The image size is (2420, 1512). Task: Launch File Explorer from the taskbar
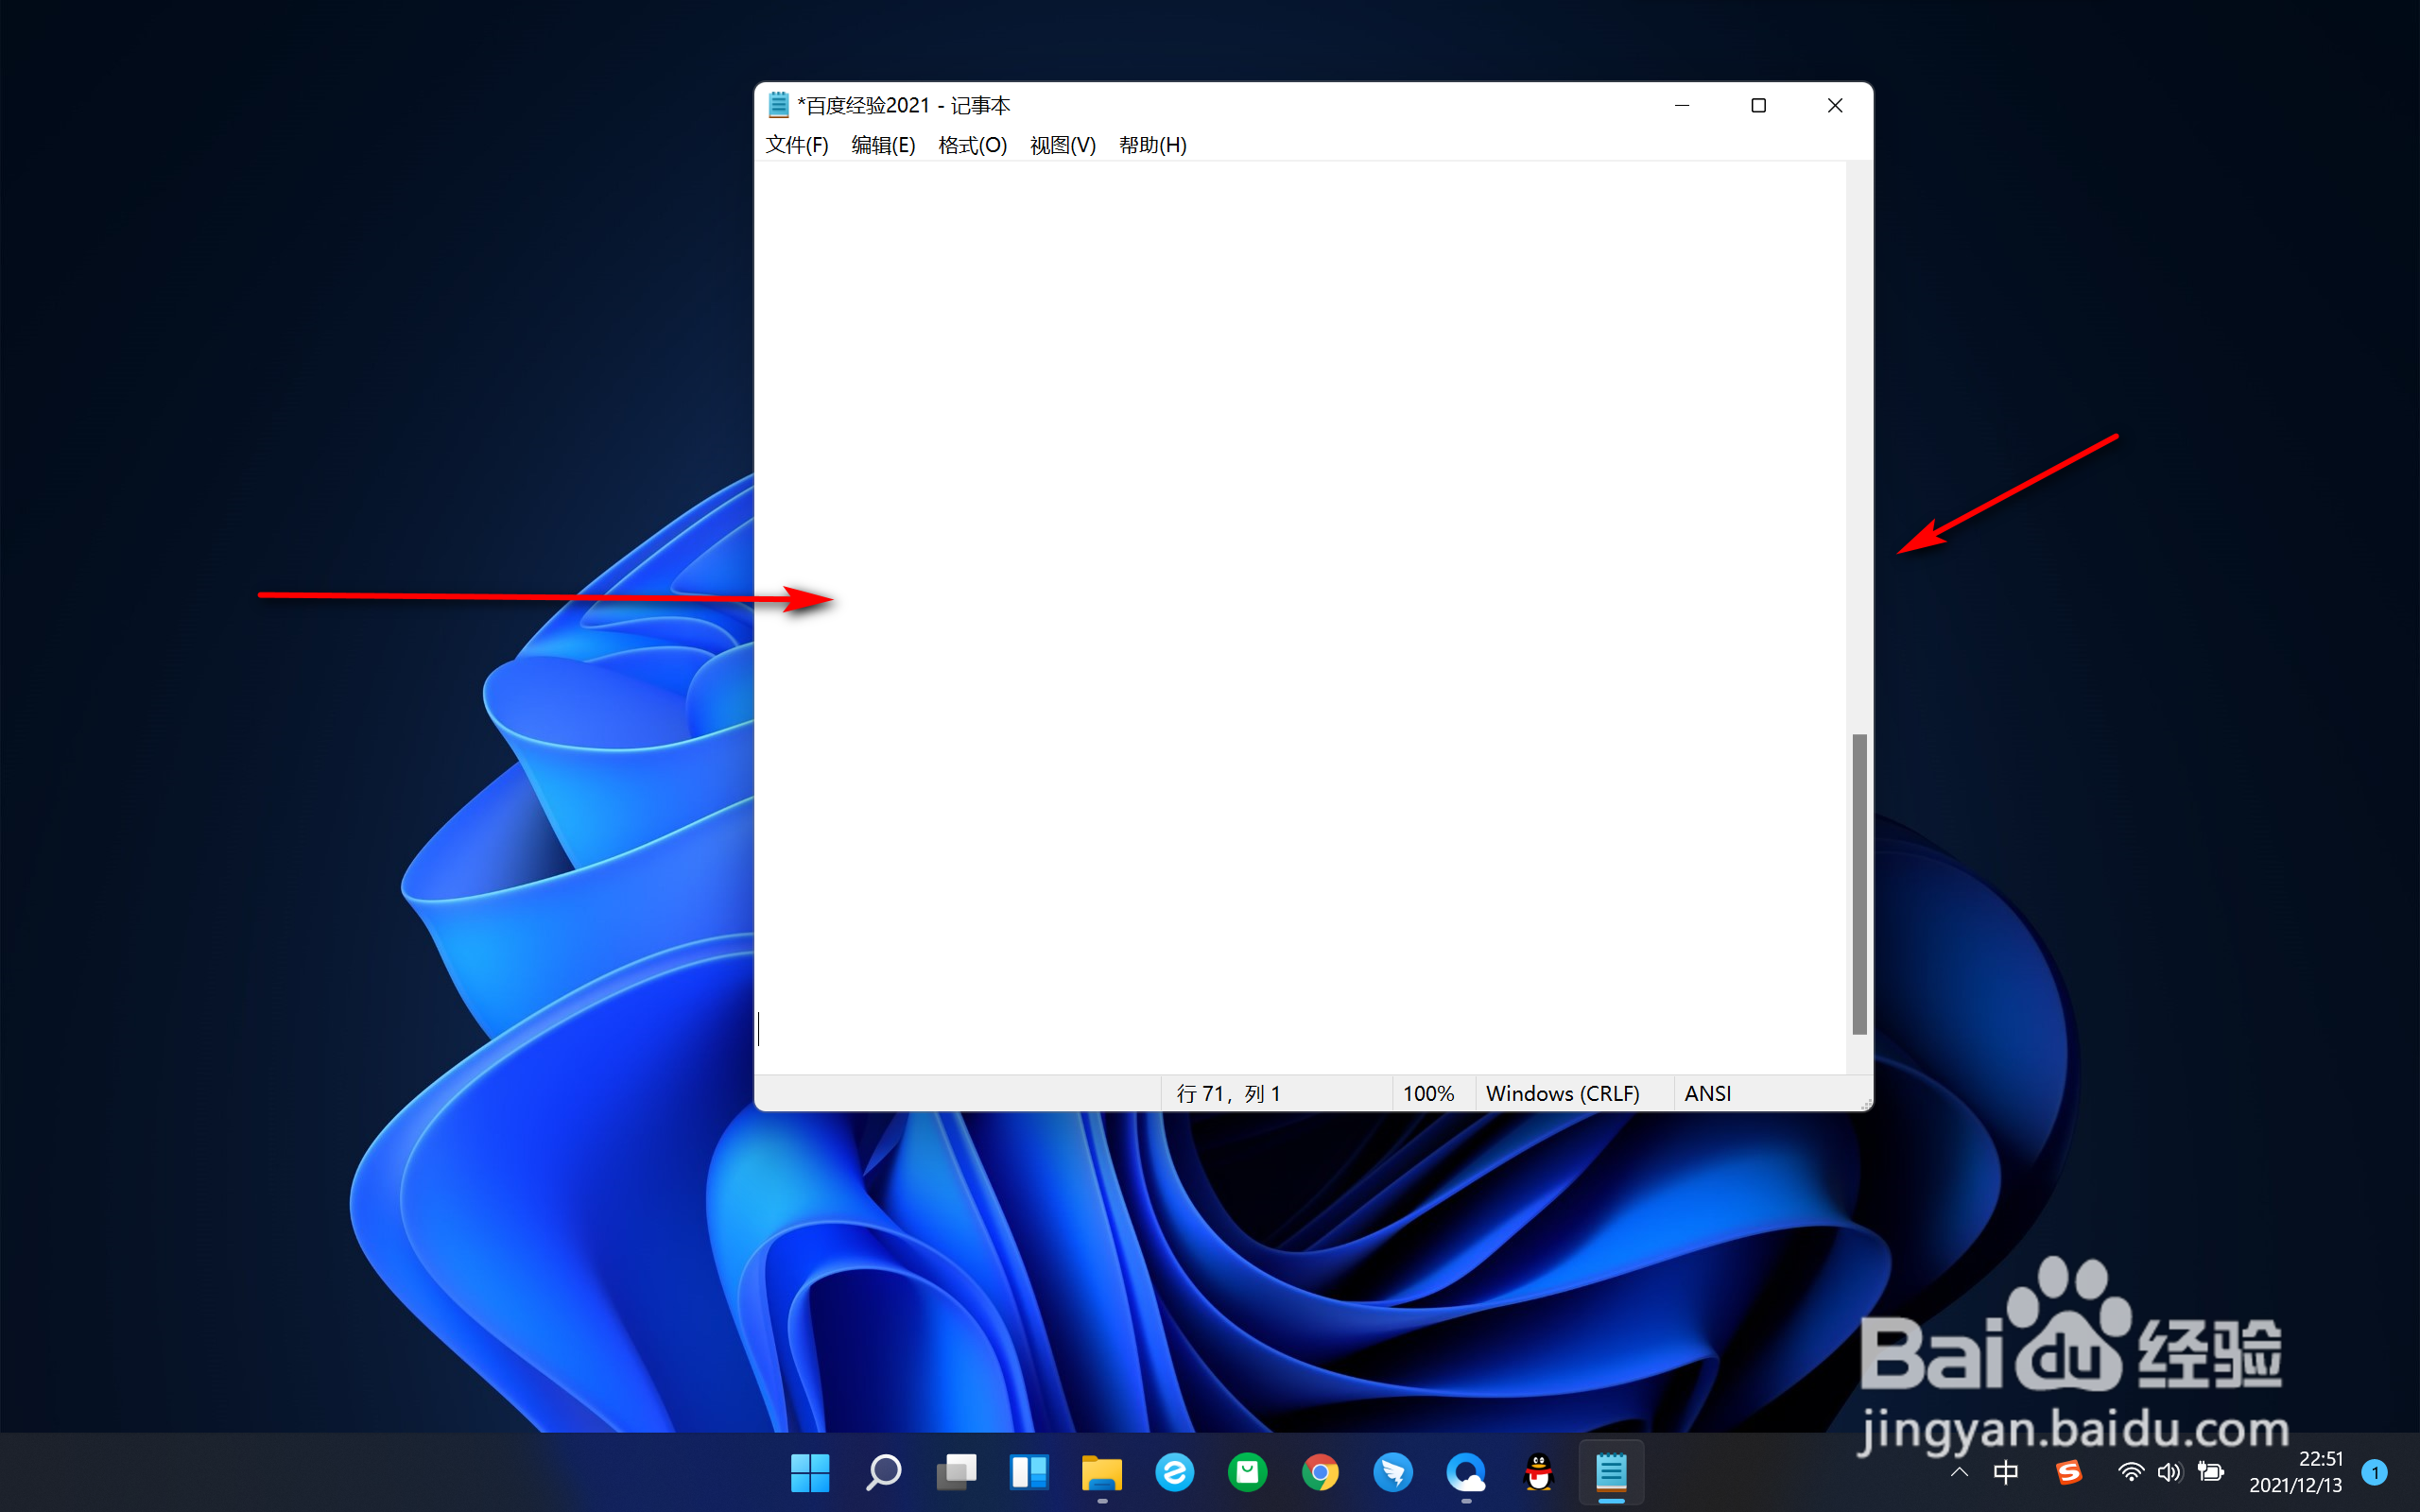[1102, 1472]
